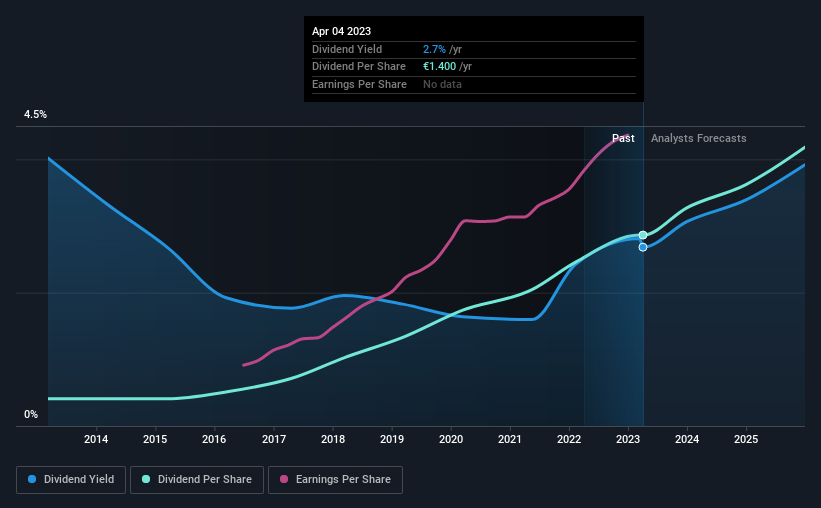Click the 2.7% dividend yield value

(x=435, y=49)
